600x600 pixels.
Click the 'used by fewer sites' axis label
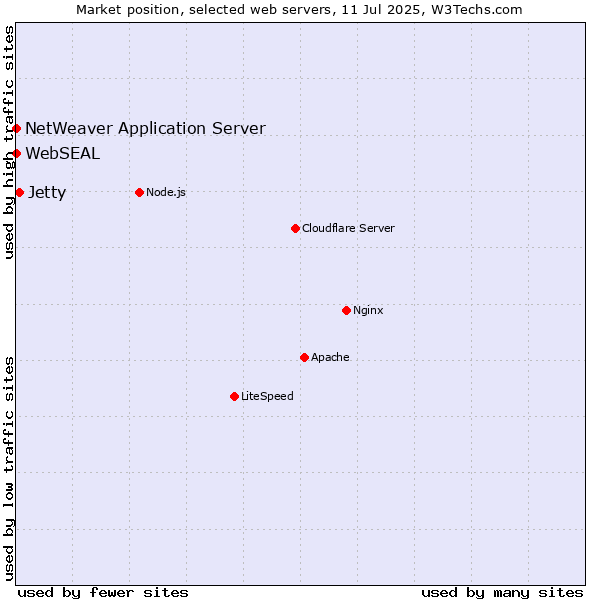click(x=103, y=593)
